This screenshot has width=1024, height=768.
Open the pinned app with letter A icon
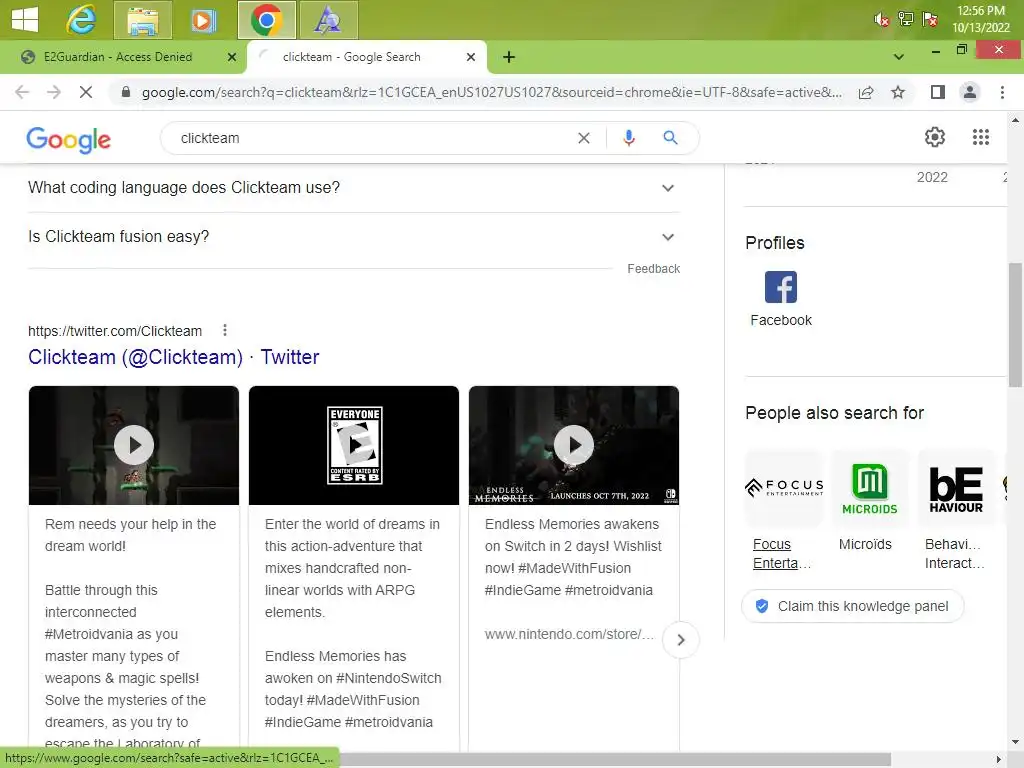tap(328, 20)
